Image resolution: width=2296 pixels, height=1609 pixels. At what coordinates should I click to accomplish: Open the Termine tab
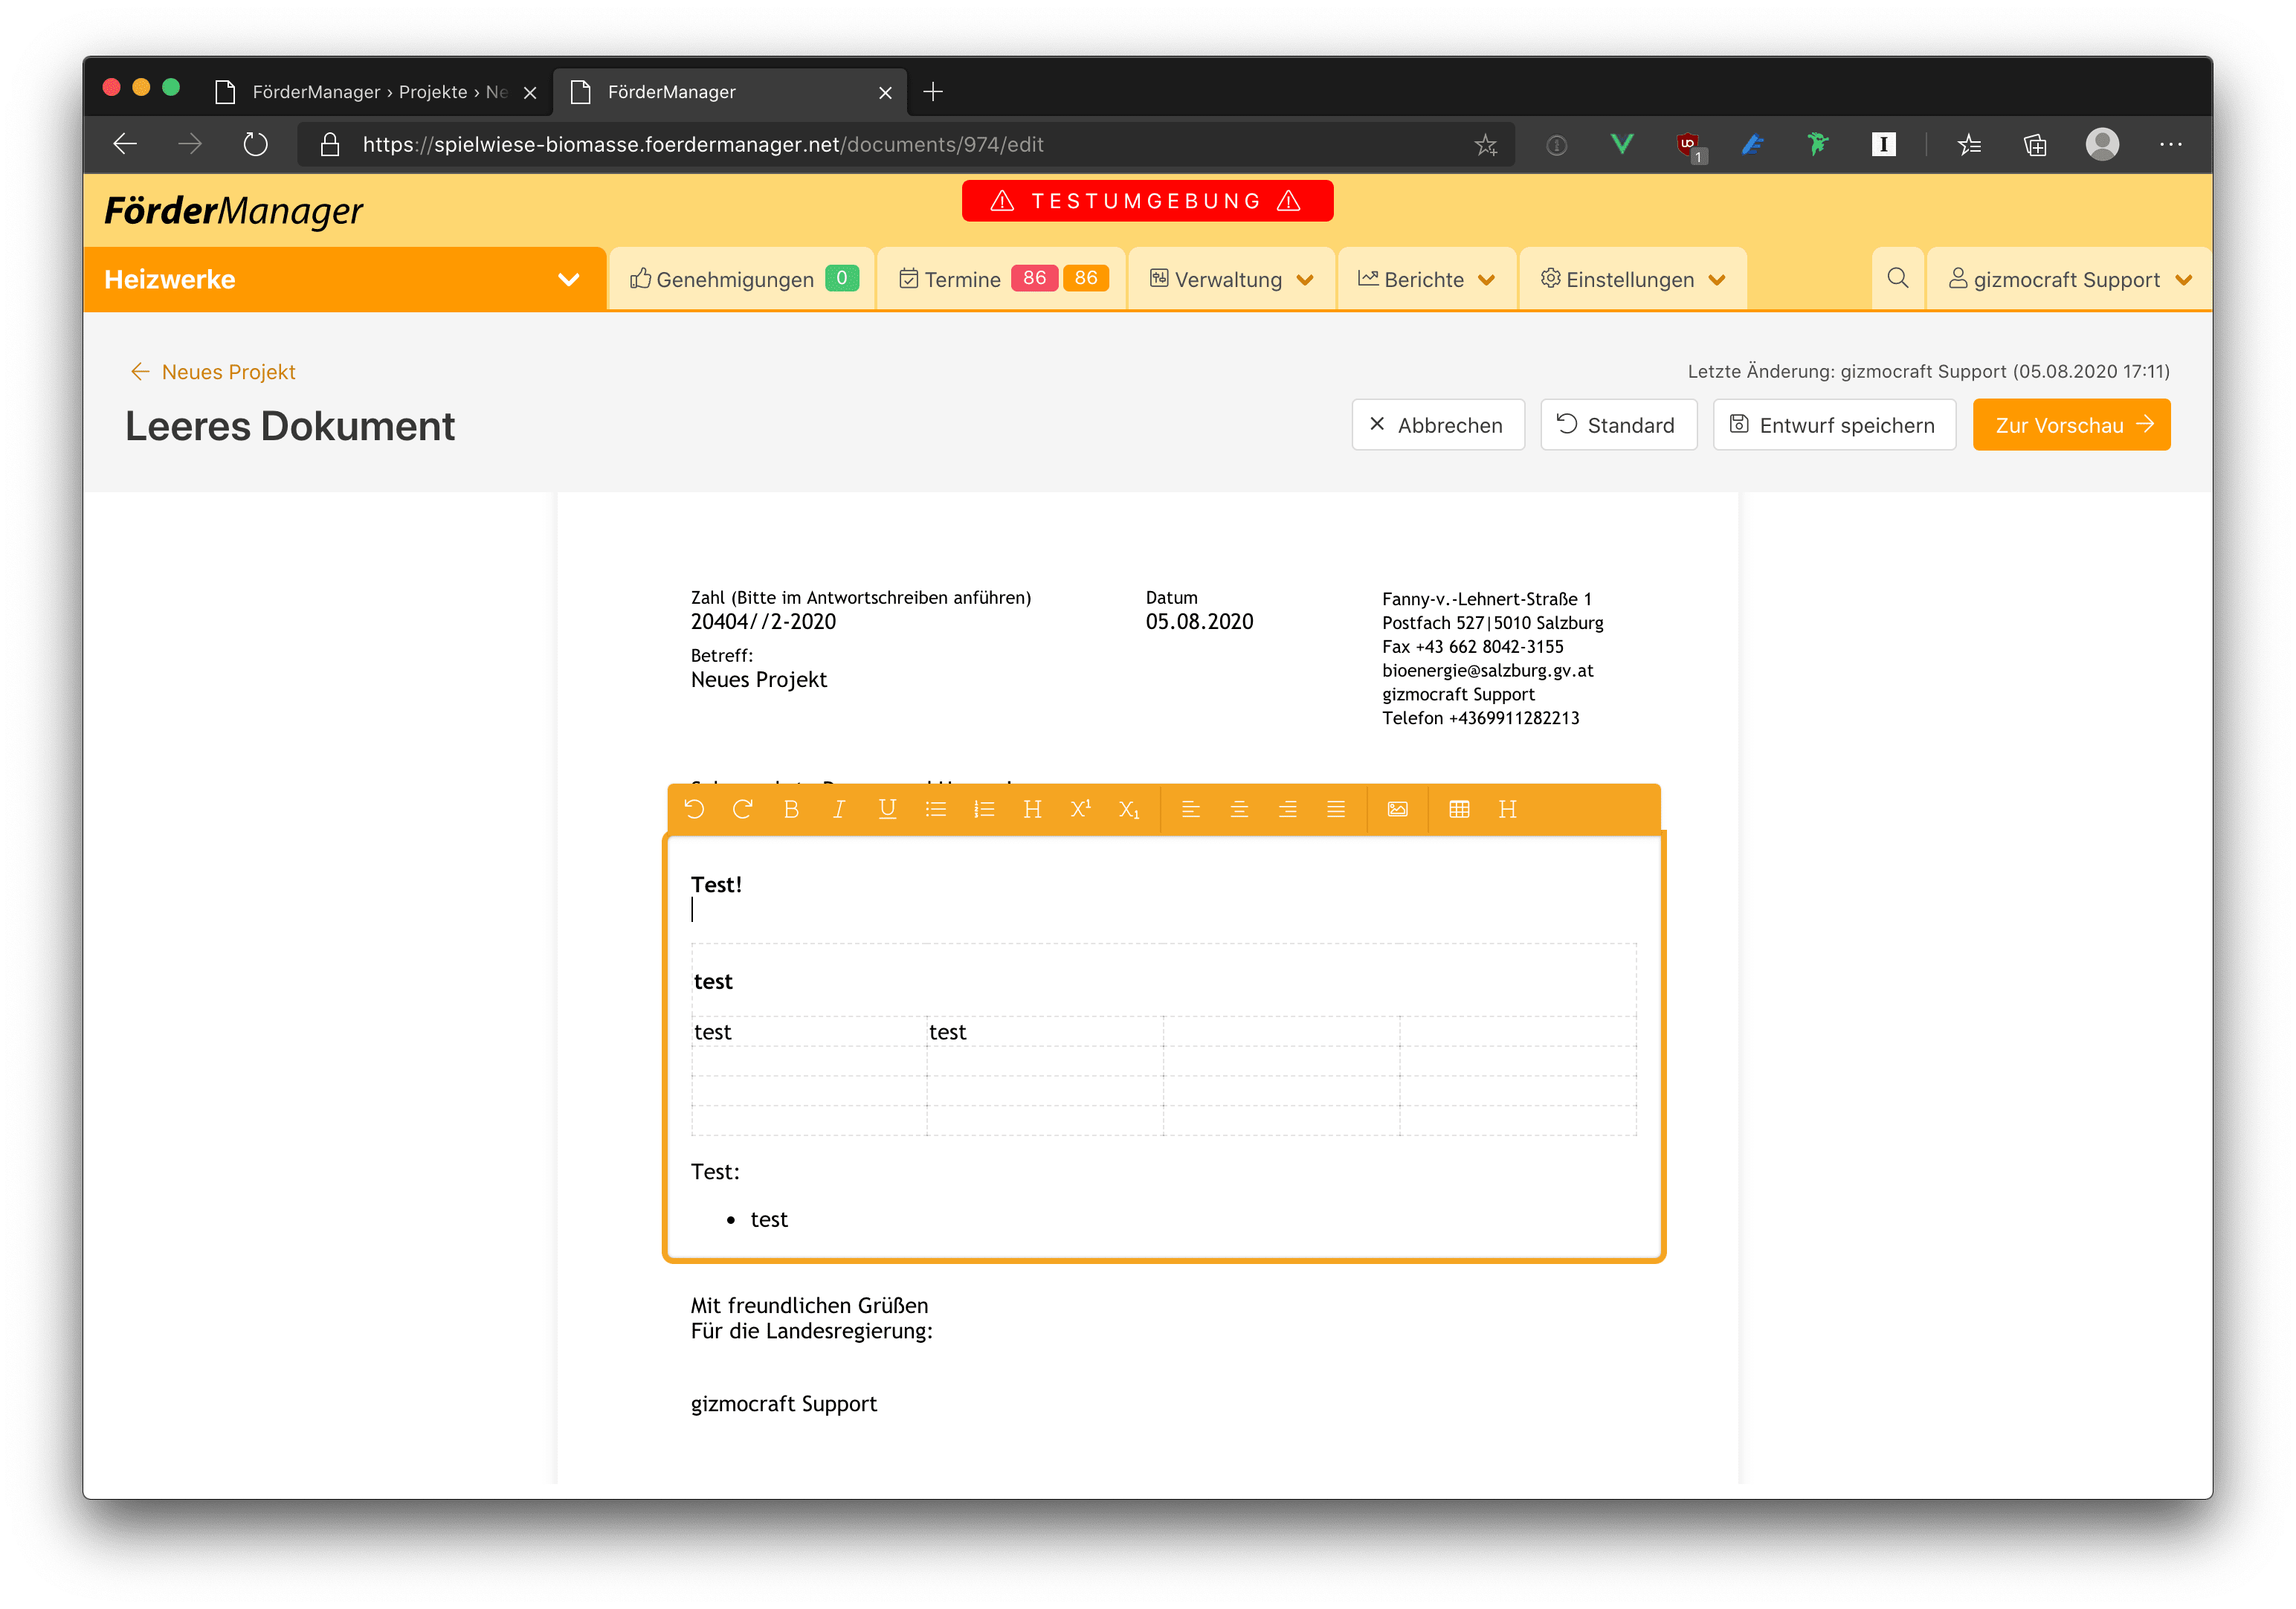click(1002, 279)
